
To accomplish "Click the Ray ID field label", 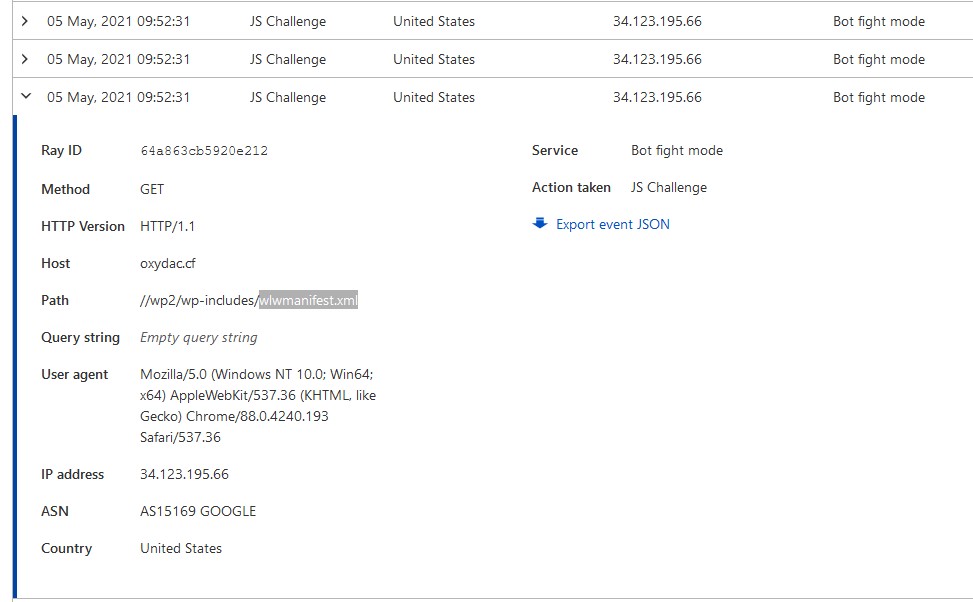I will [61, 150].
